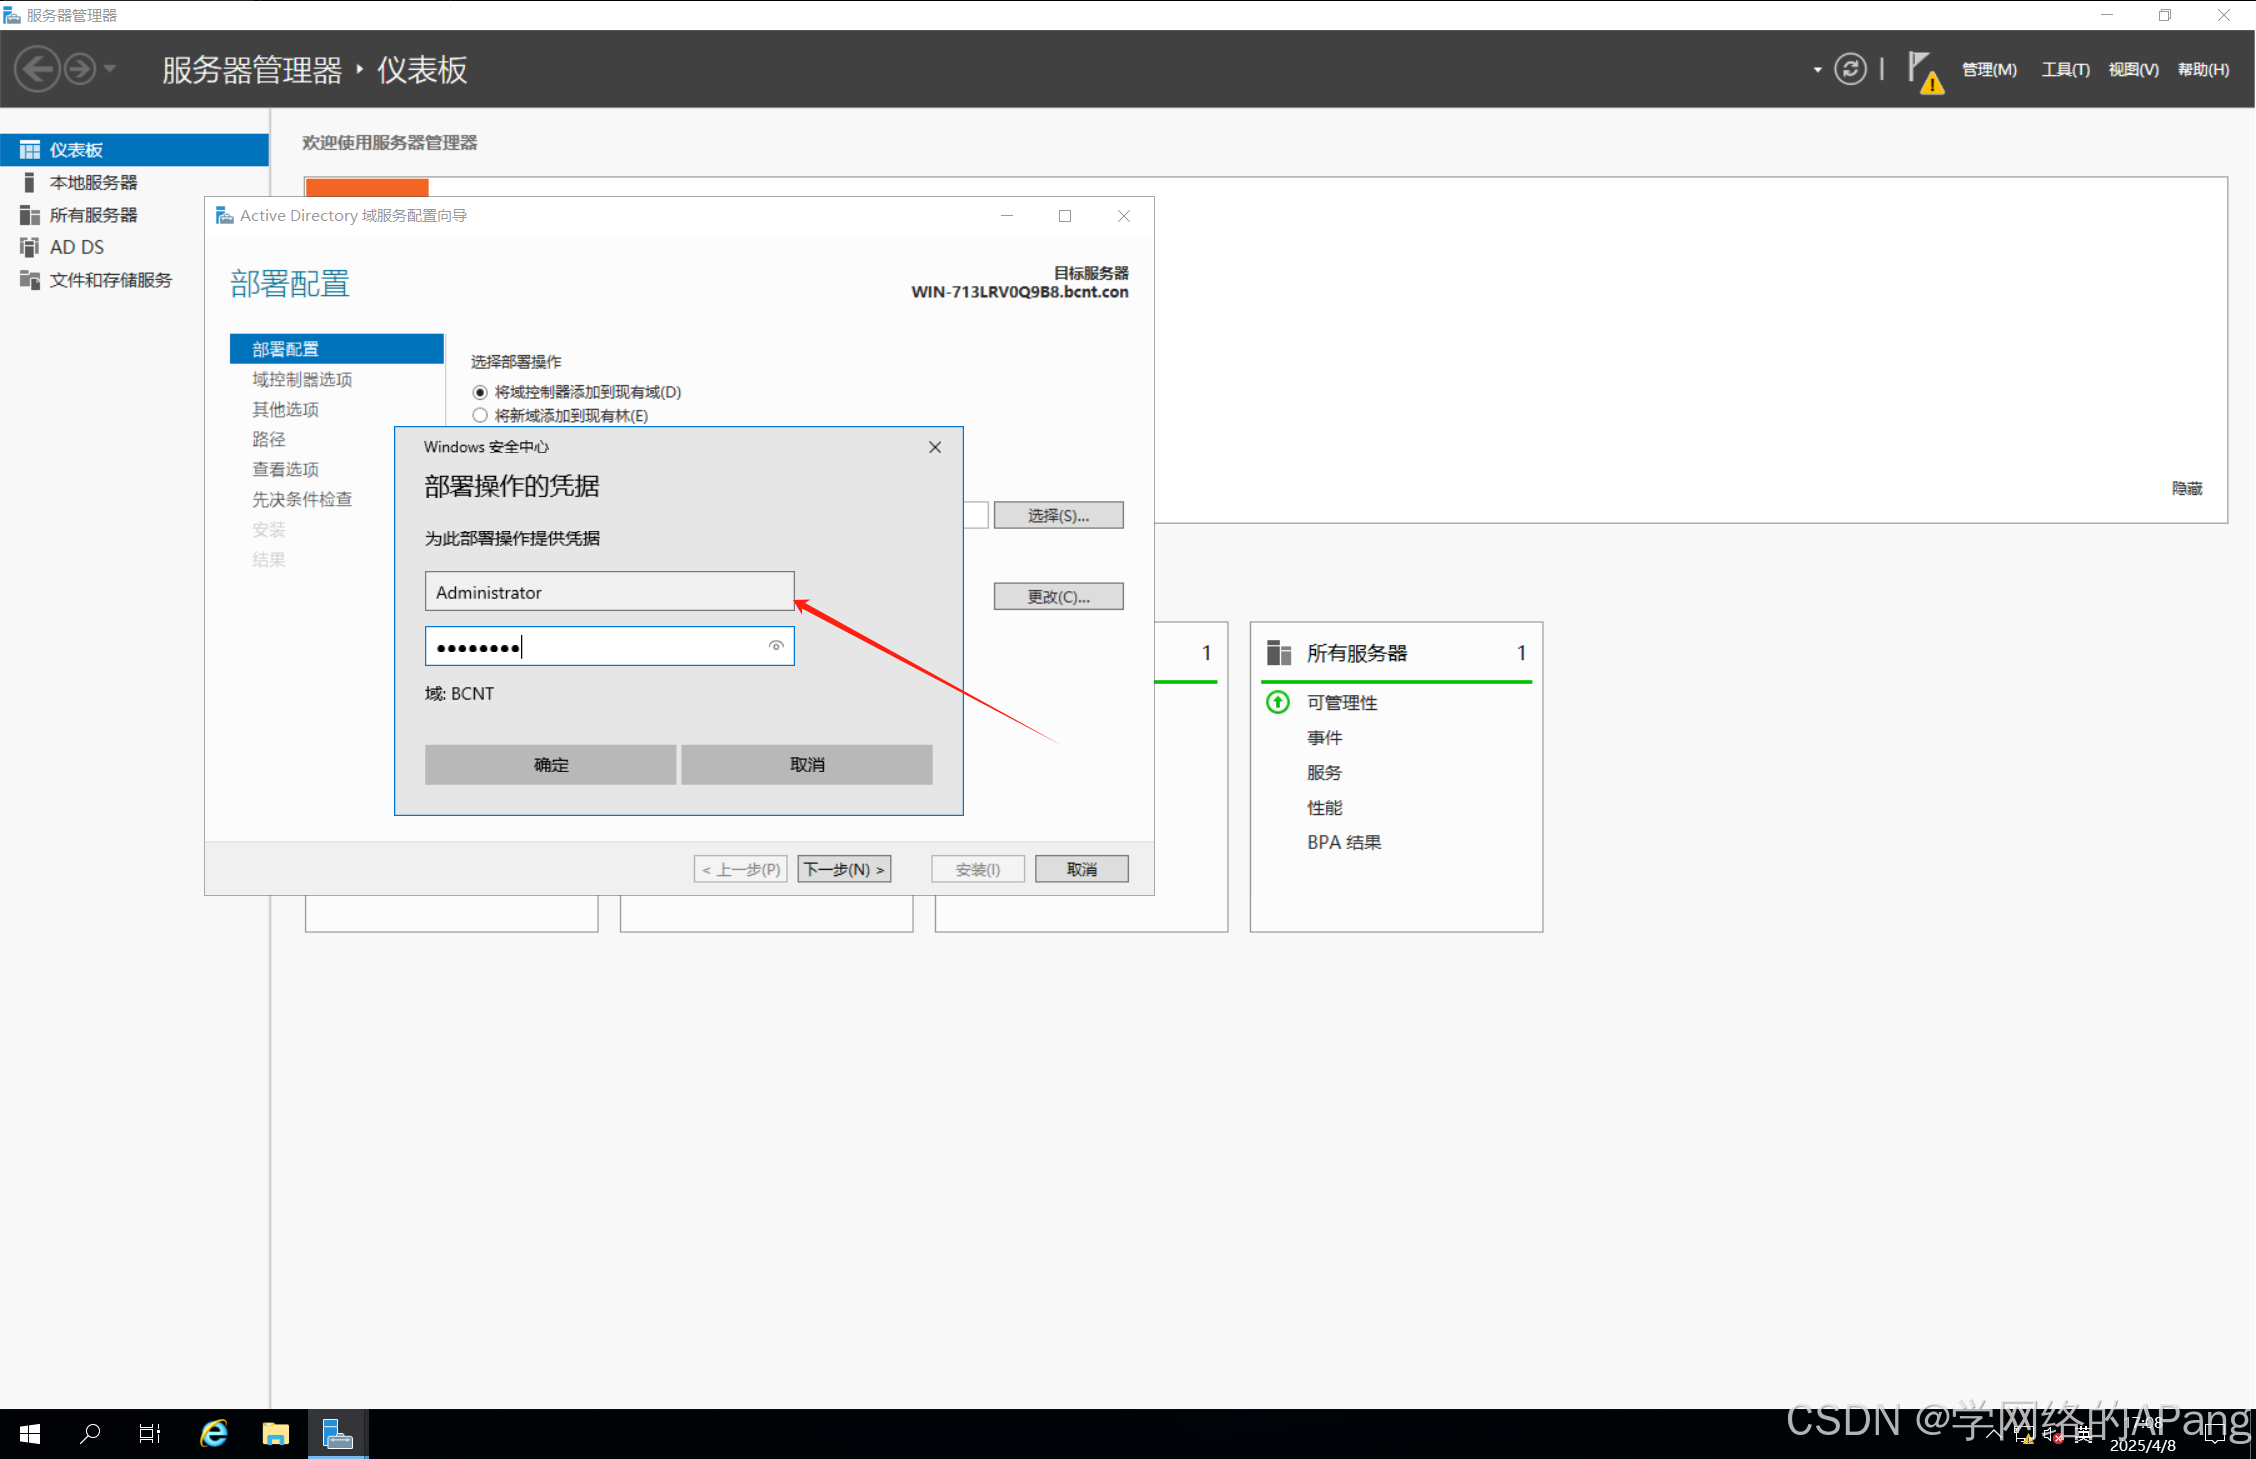Open dropdown arrow left of refresh icon
The height and width of the screenshot is (1459, 2256).
point(1817,70)
